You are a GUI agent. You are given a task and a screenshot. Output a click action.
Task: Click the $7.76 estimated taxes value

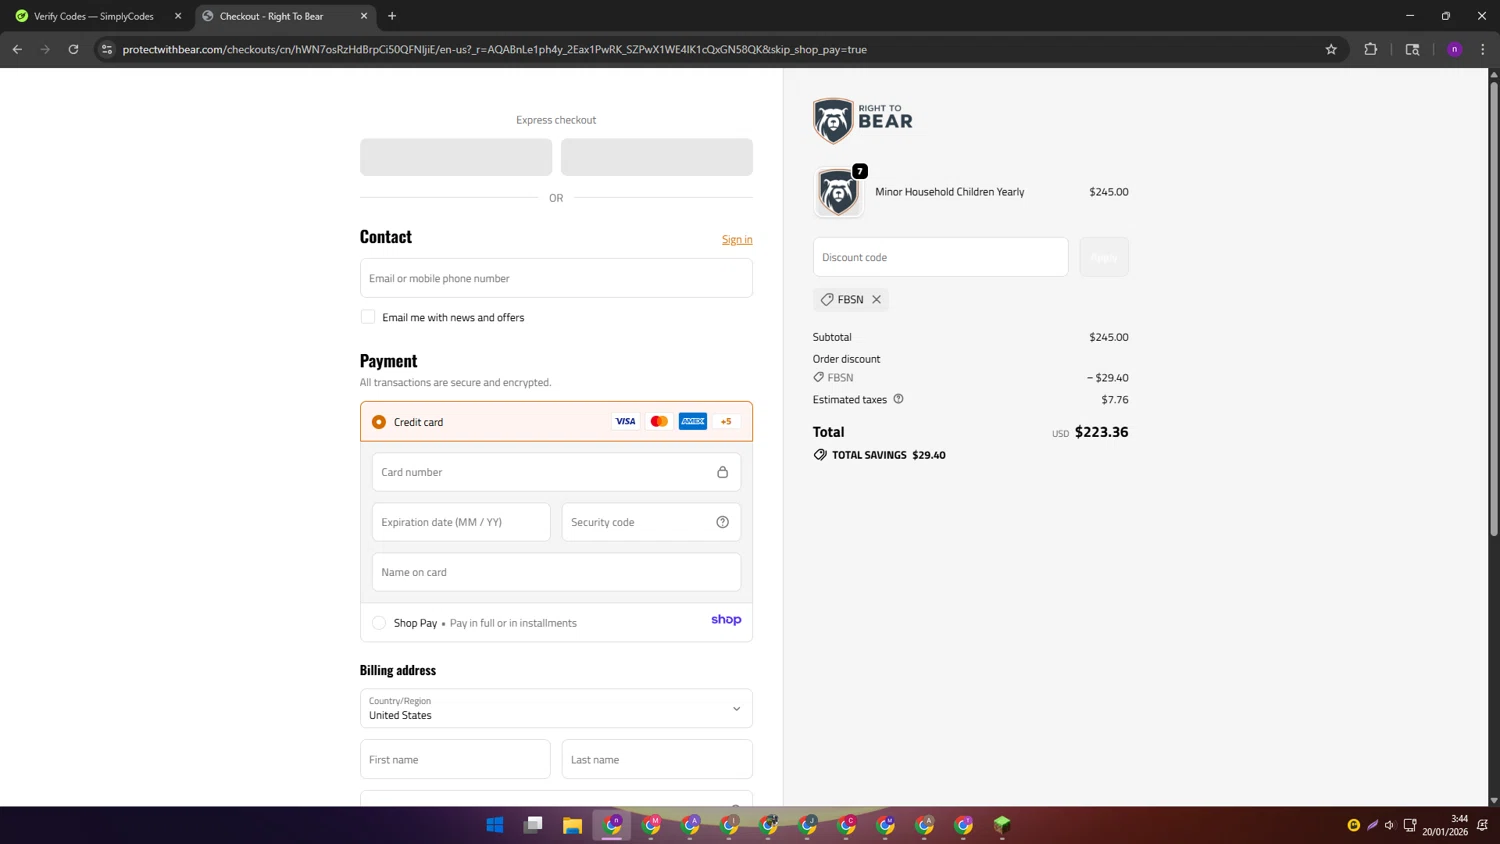click(x=1114, y=399)
